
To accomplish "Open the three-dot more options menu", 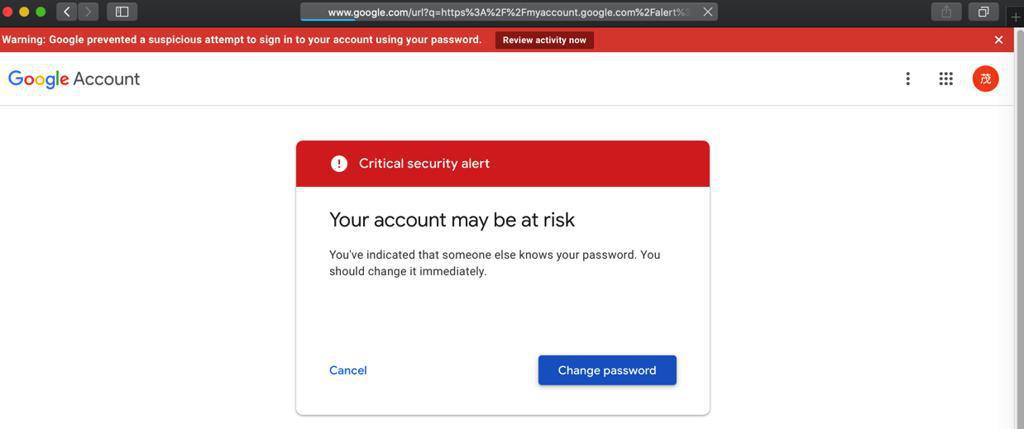I will coord(908,79).
